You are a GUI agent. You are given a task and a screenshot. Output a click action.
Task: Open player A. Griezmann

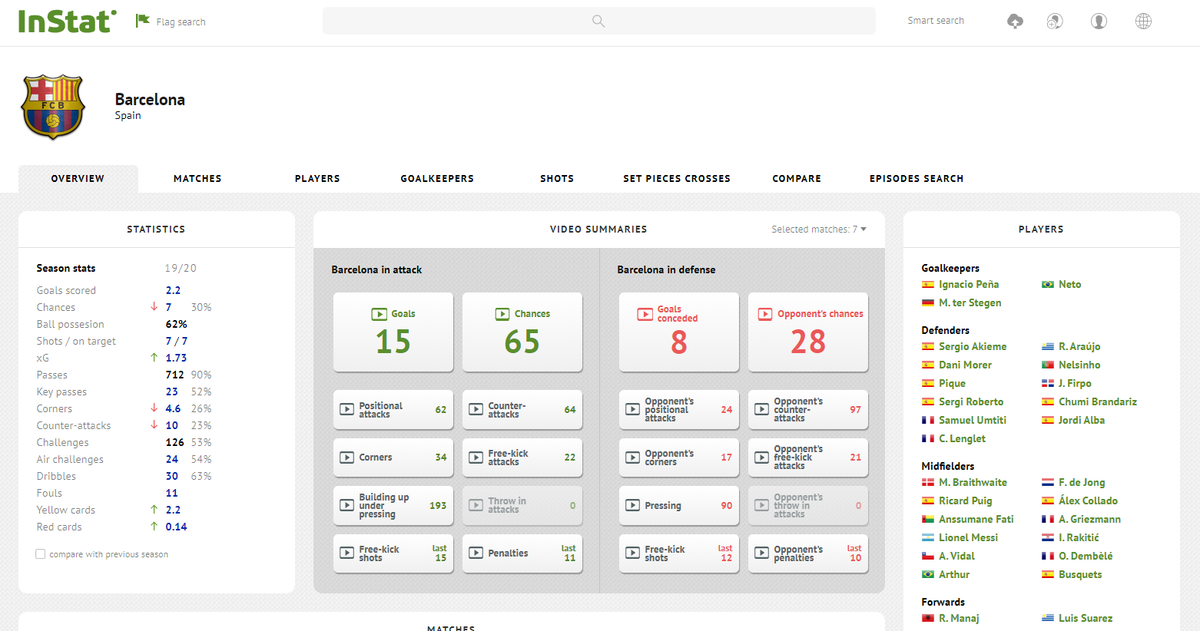click(1090, 520)
